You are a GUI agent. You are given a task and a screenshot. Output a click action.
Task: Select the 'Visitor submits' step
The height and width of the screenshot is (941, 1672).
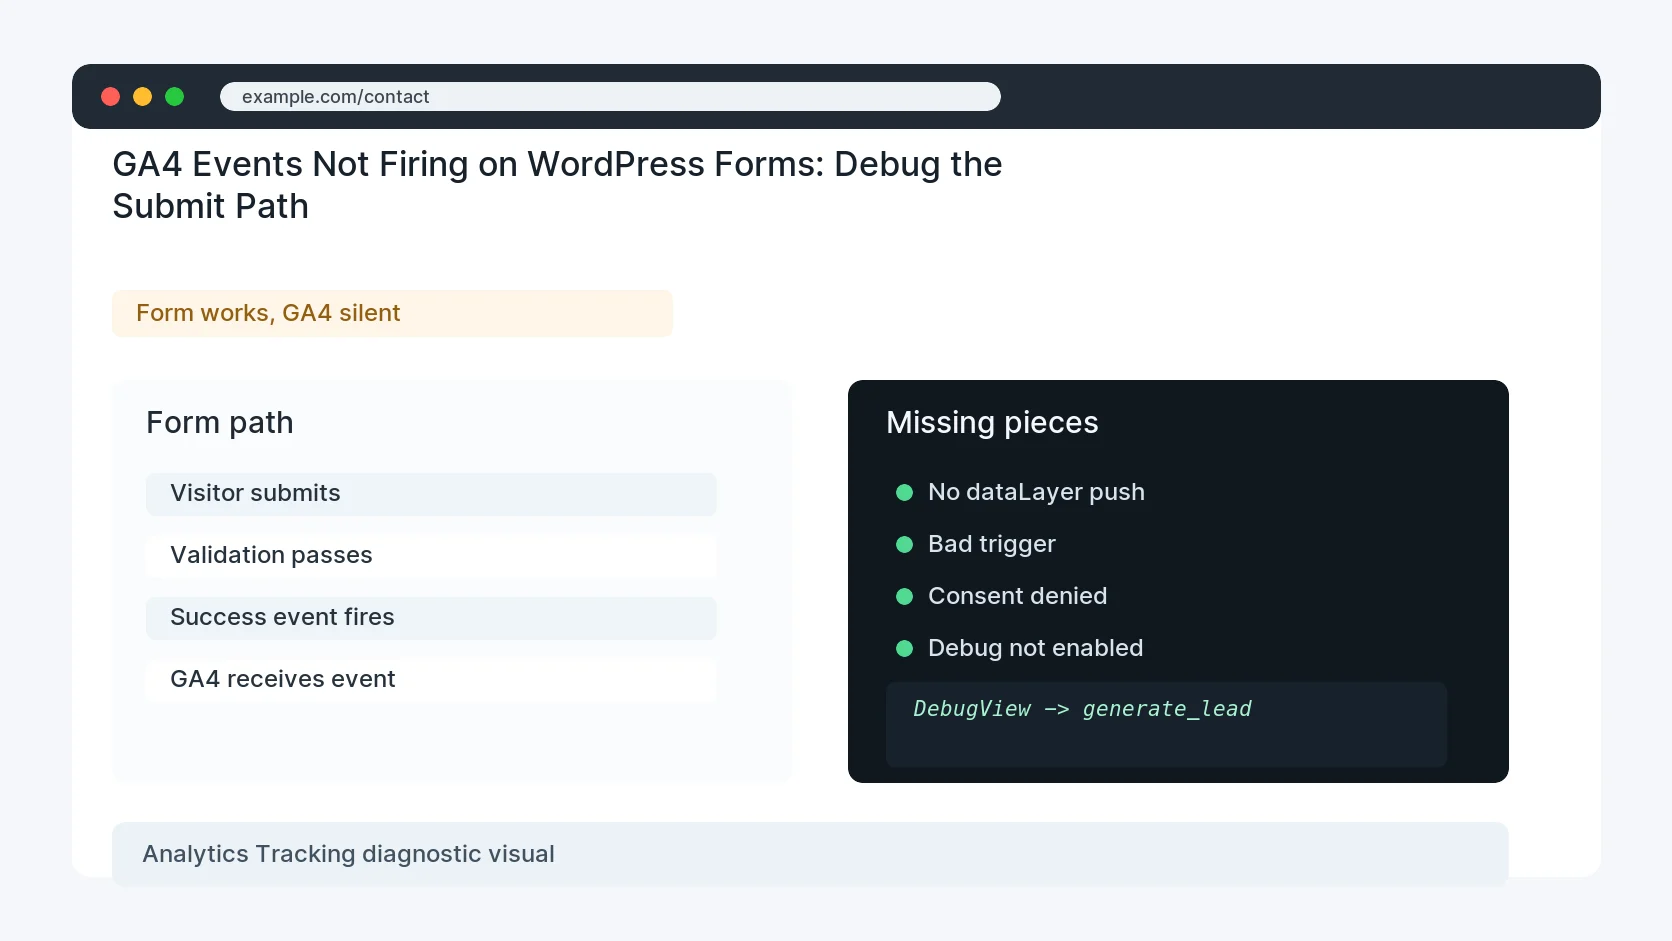431,494
